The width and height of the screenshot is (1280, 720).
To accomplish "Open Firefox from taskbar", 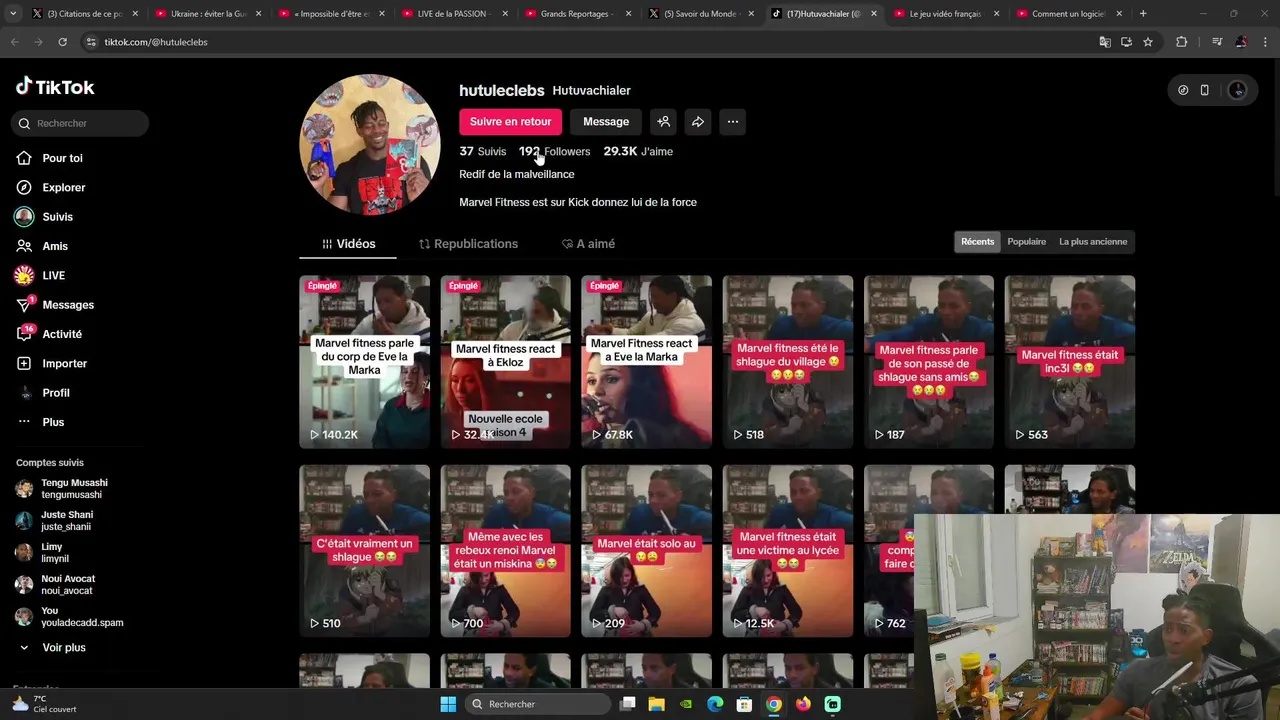I will pos(803,704).
